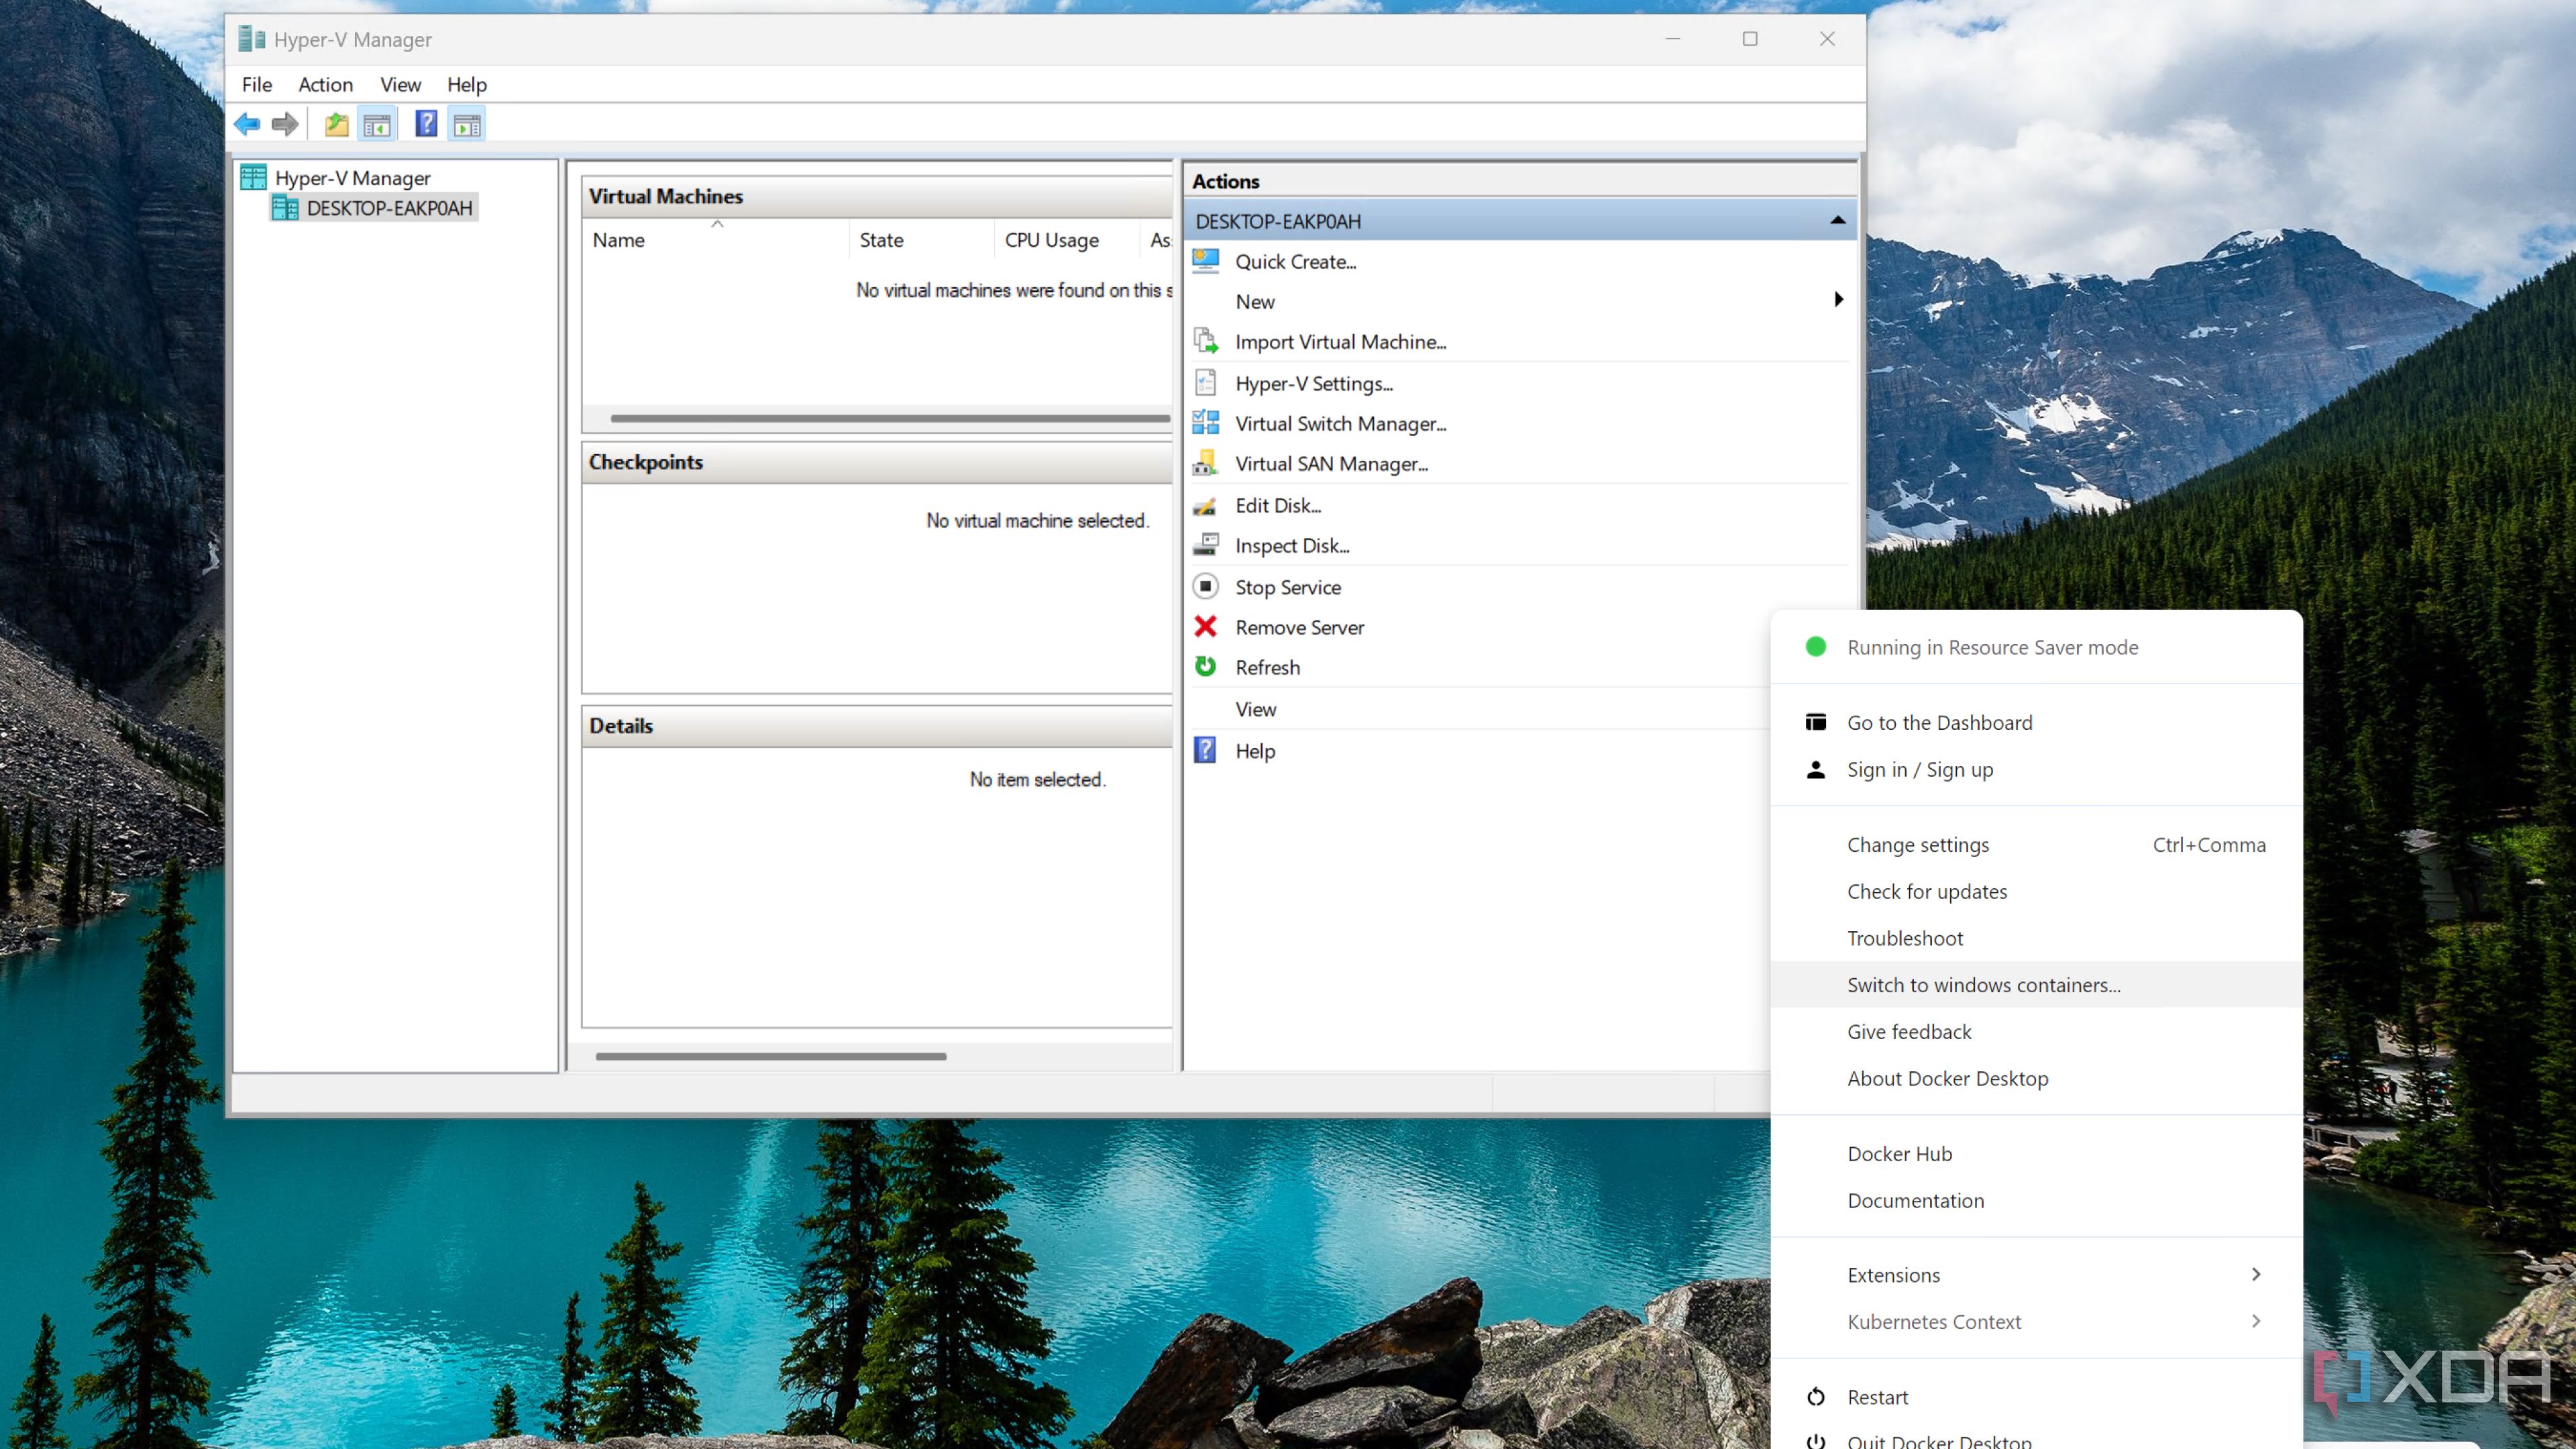Viewport: 2576px width, 1449px height.
Task: Click the green Resource Saver status dot
Action: tap(1816, 647)
